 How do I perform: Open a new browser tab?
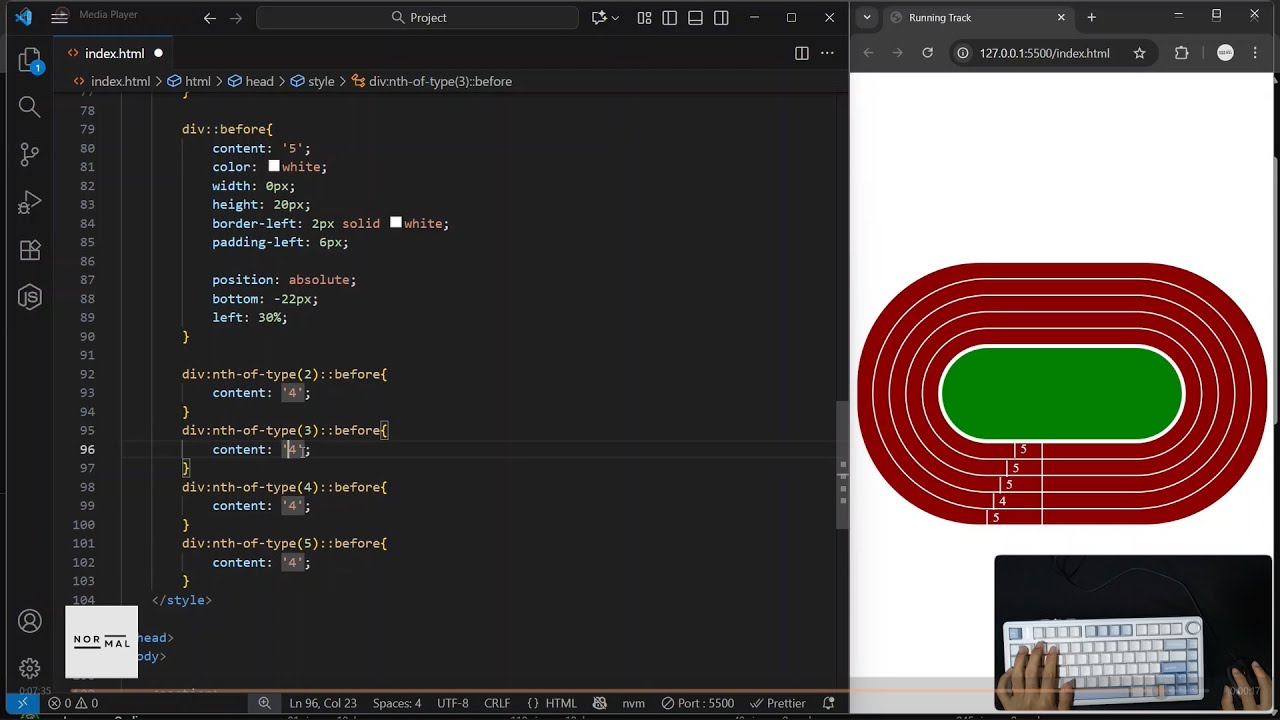1091,17
